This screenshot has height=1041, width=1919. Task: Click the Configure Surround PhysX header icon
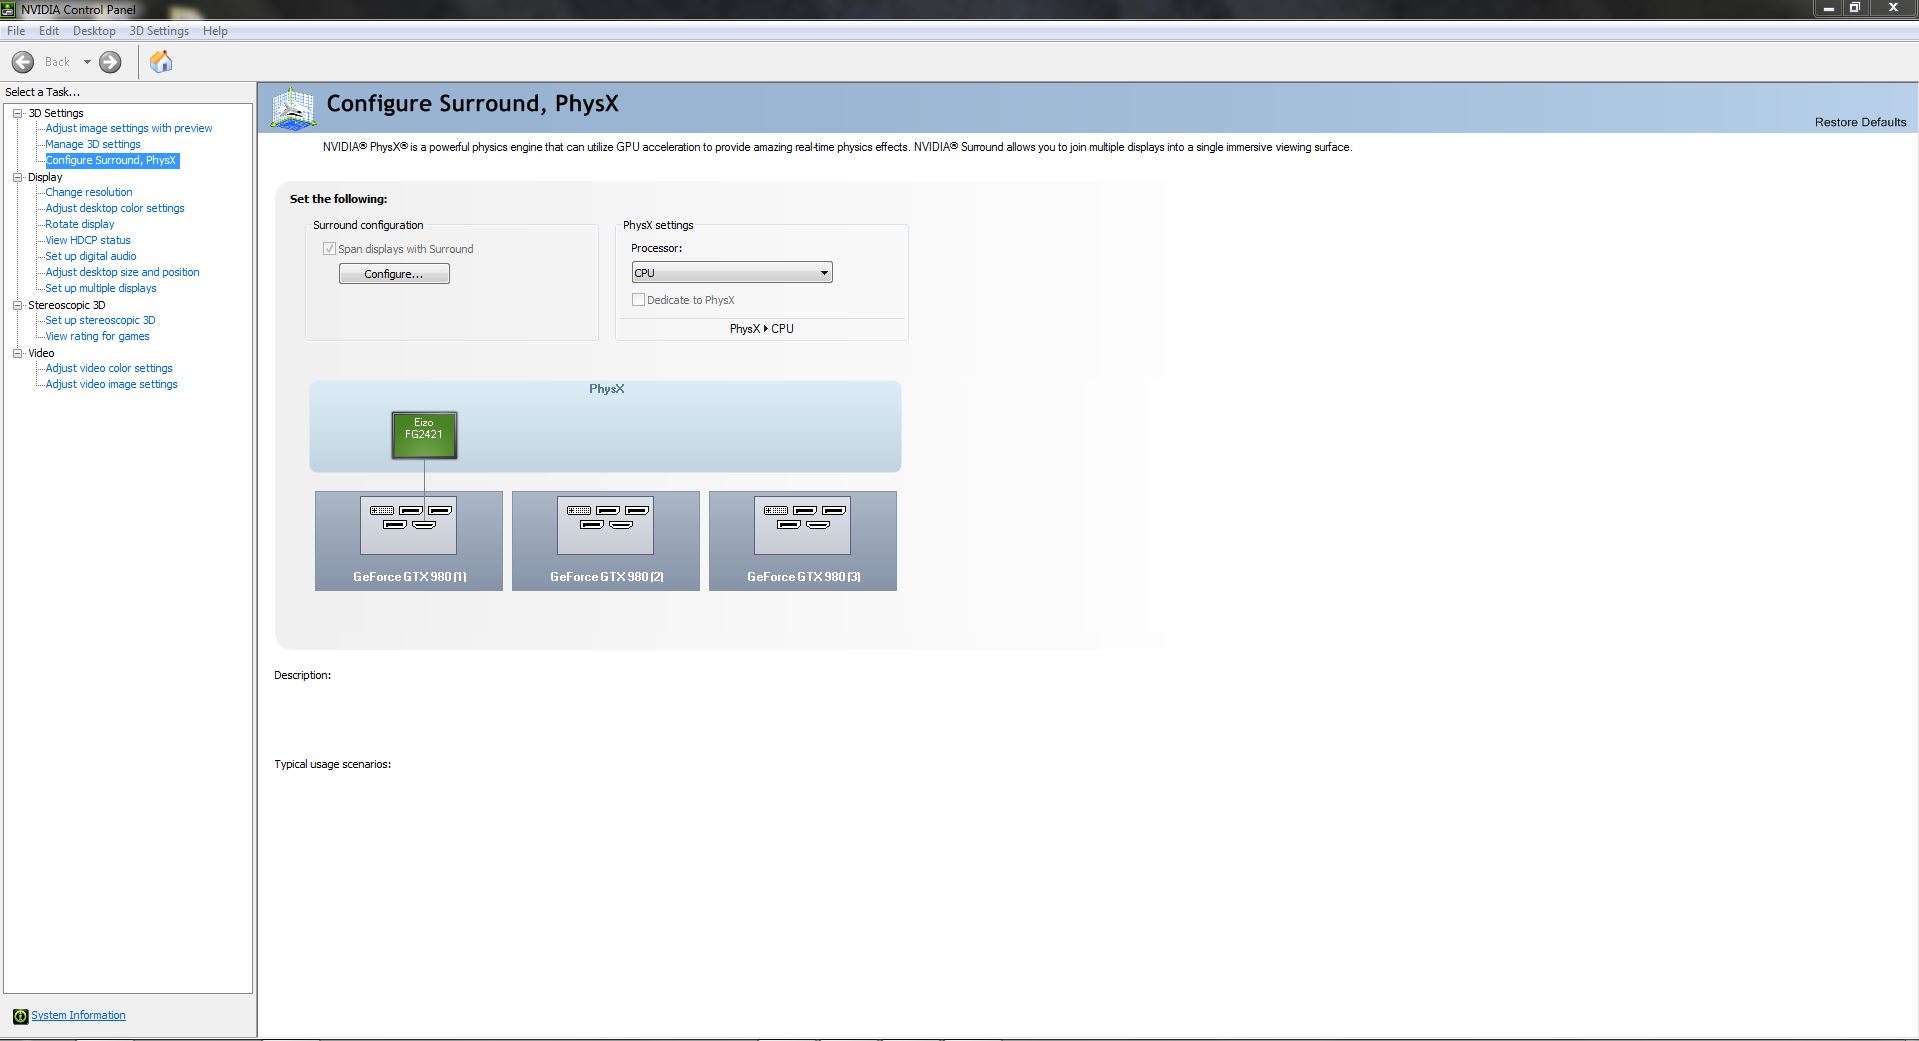click(x=293, y=108)
